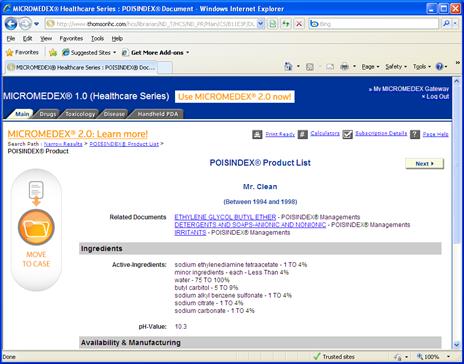Expand the address bar dropdown arrow
The height and width of the screenshot is (364, 464).
tap(261, 24)
